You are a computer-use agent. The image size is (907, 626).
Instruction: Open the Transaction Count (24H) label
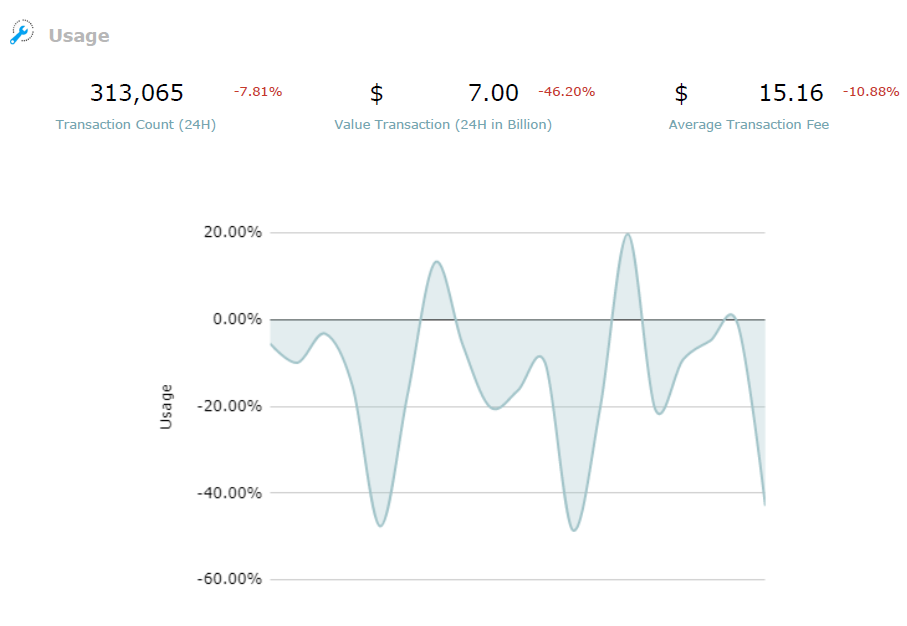click(x=136, y=124)
